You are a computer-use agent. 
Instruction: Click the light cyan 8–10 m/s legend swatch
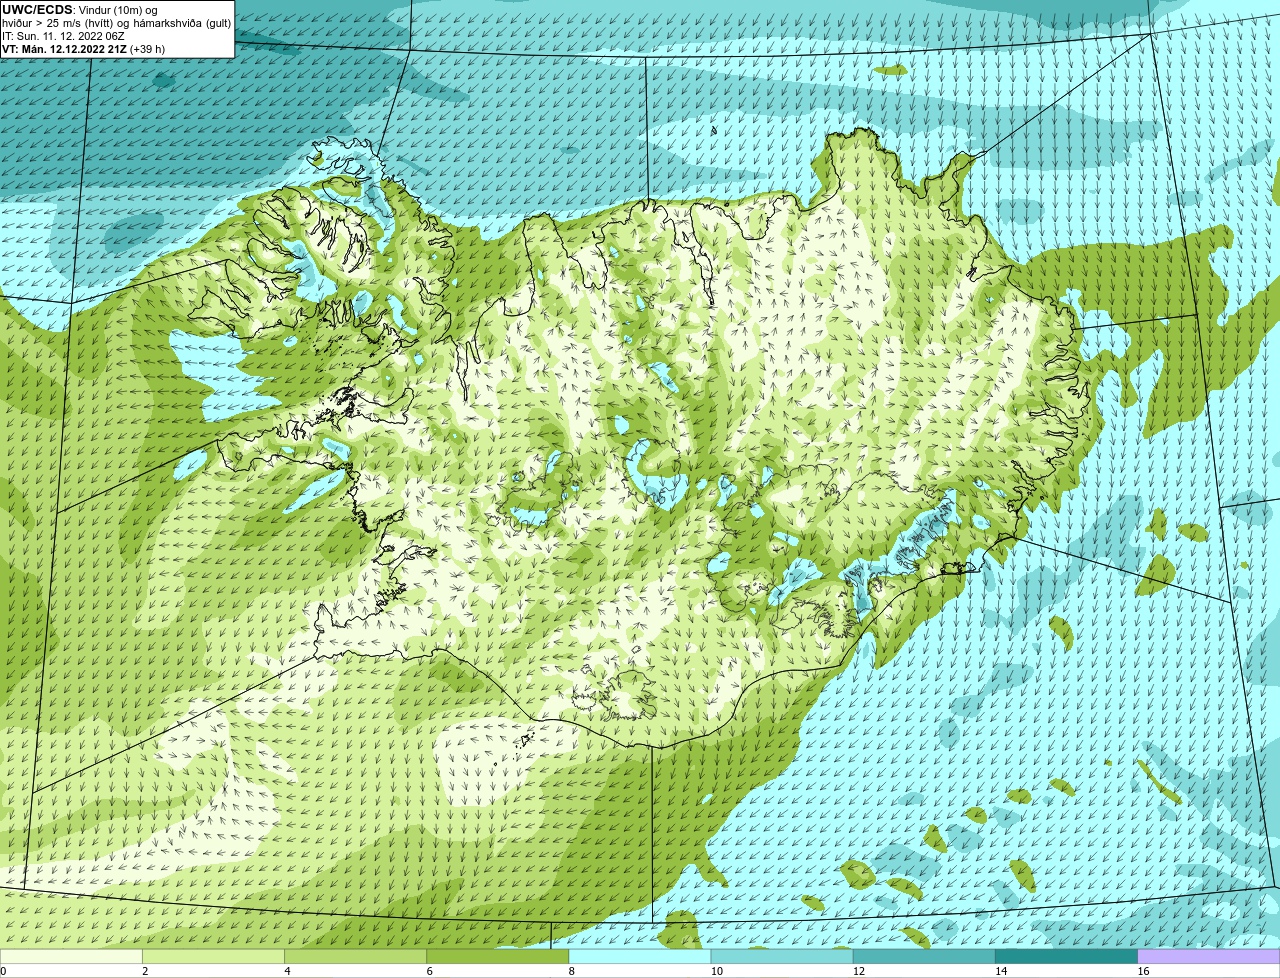pos(640,956)
